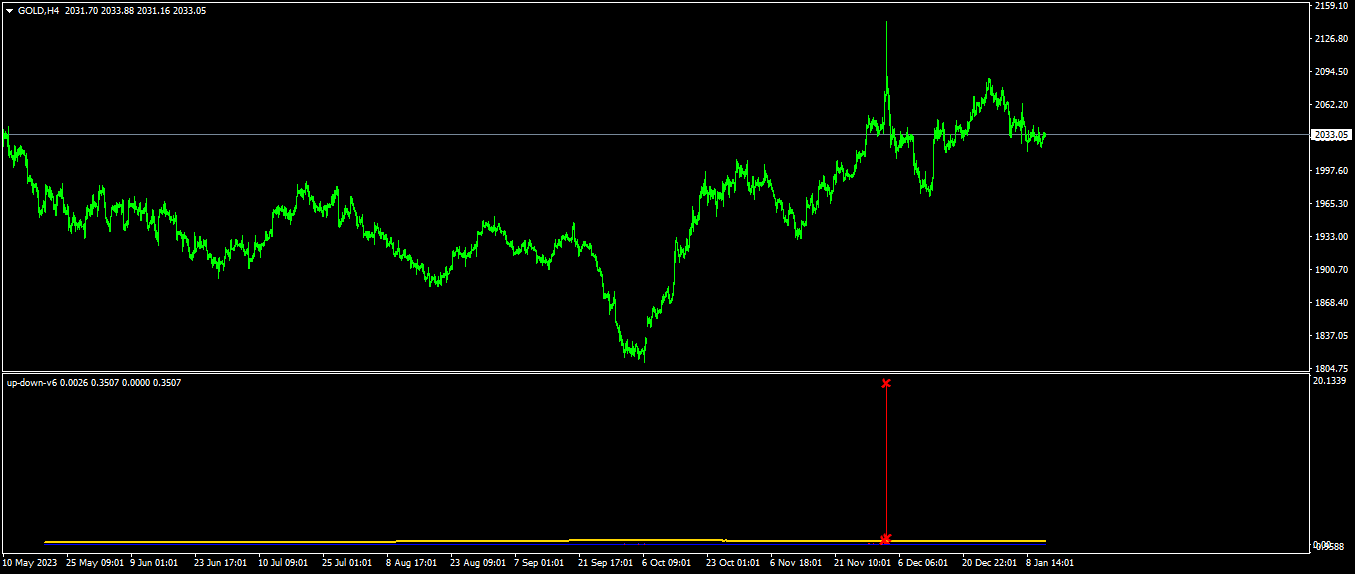This screenshot has height=574, width=1355.
Task: Click the upper red X indicator marker
Action: point(886,383)
